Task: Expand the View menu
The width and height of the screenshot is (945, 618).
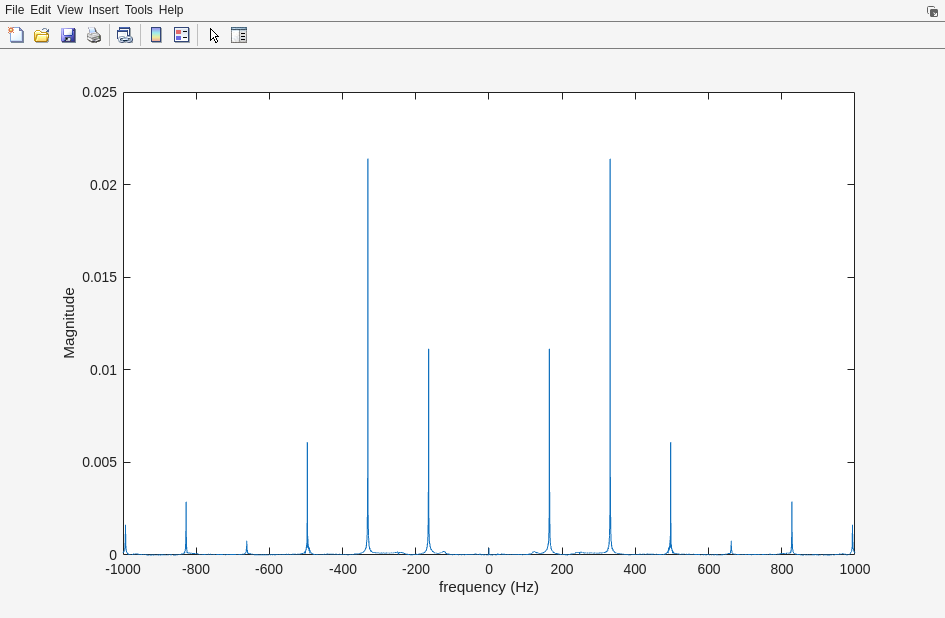Action: pos(70,10)
